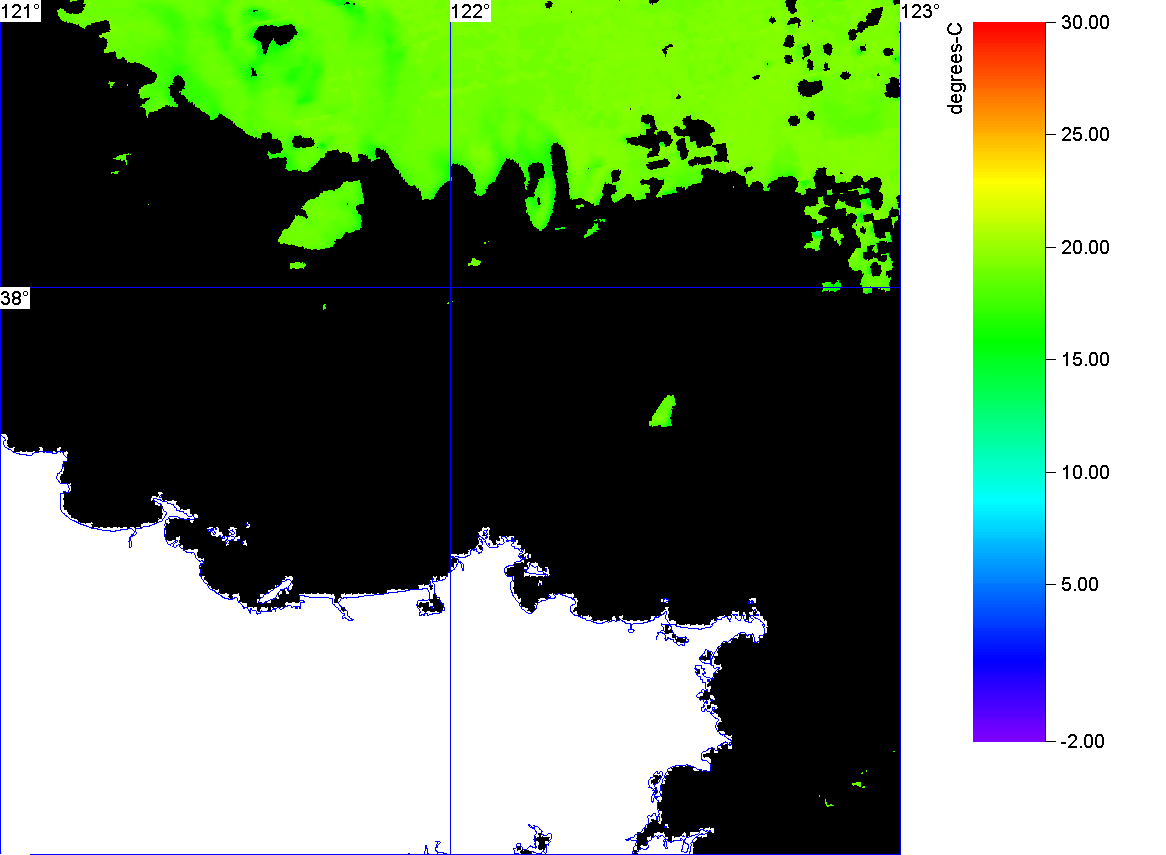This screenshot has height=855, width=1166.
Task: Click the 25.00 colorbar value
Action: [x=1085, y=135]
